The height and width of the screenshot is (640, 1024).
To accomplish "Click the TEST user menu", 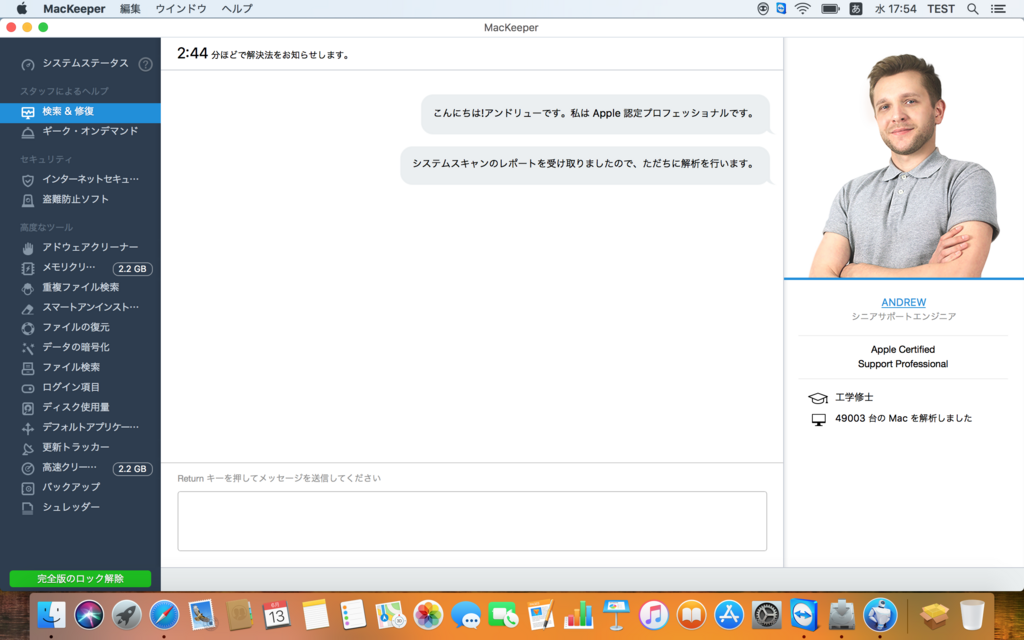I will click(941, 9).
